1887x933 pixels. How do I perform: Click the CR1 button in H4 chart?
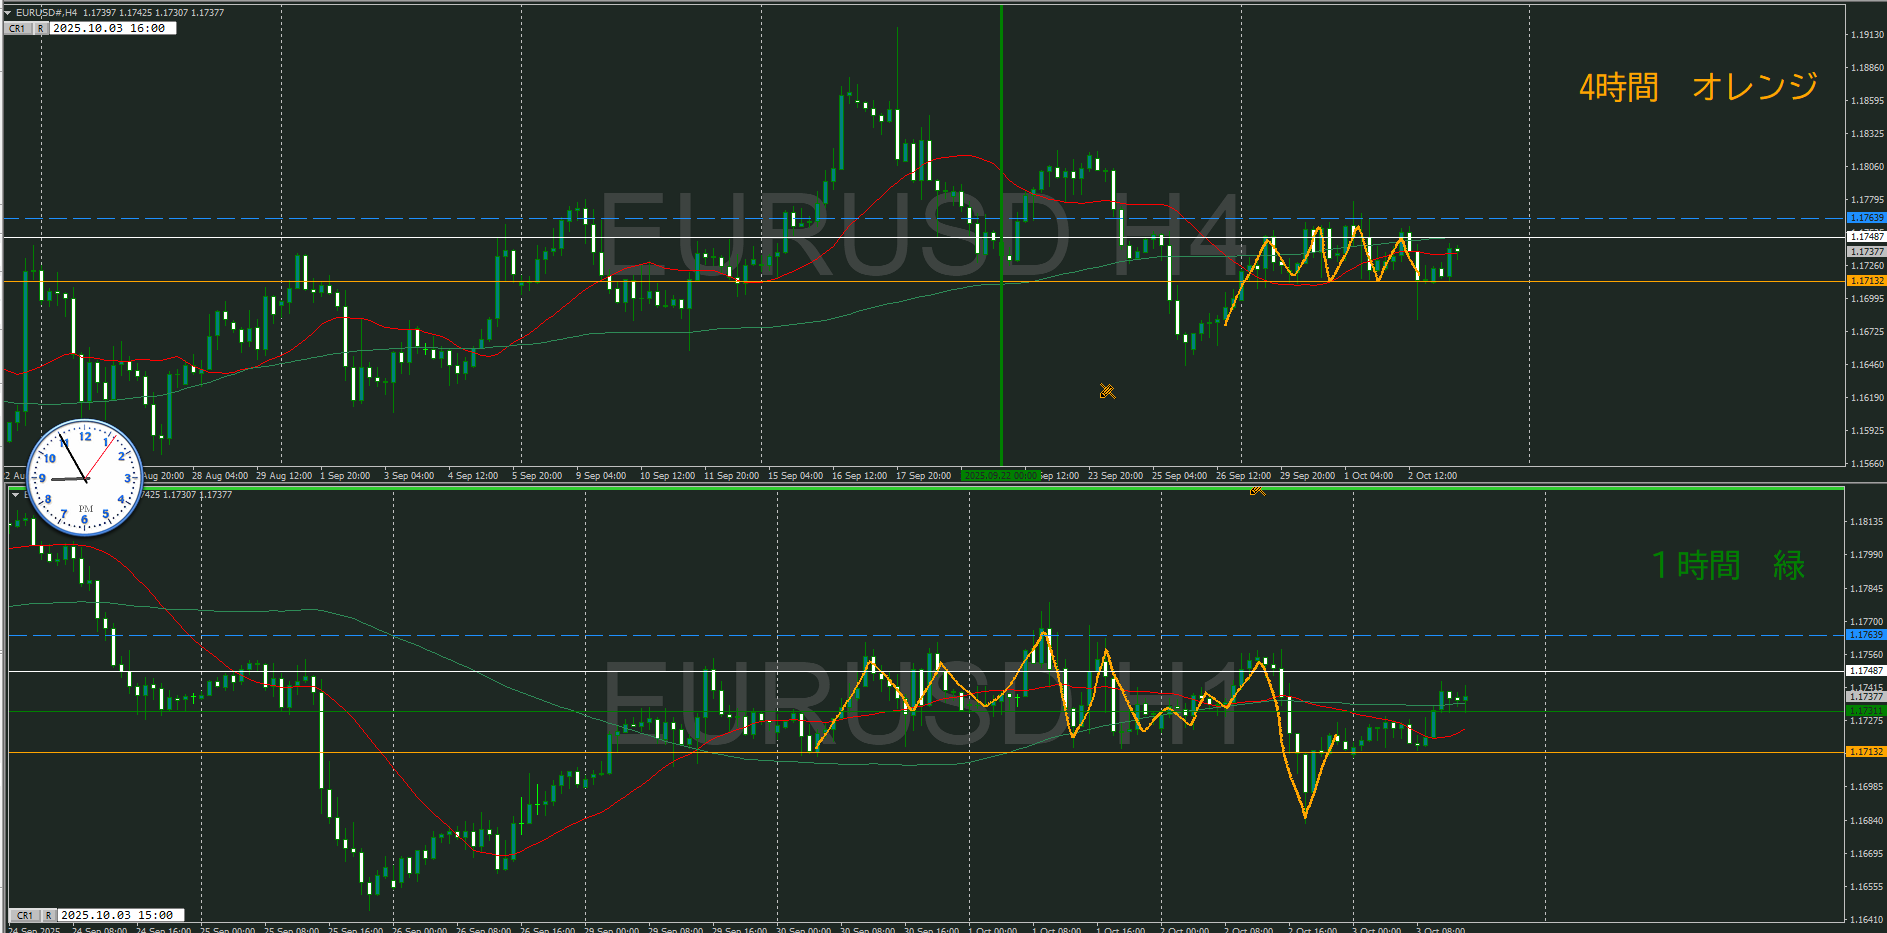pyautogui.click(x=17, y=29)
